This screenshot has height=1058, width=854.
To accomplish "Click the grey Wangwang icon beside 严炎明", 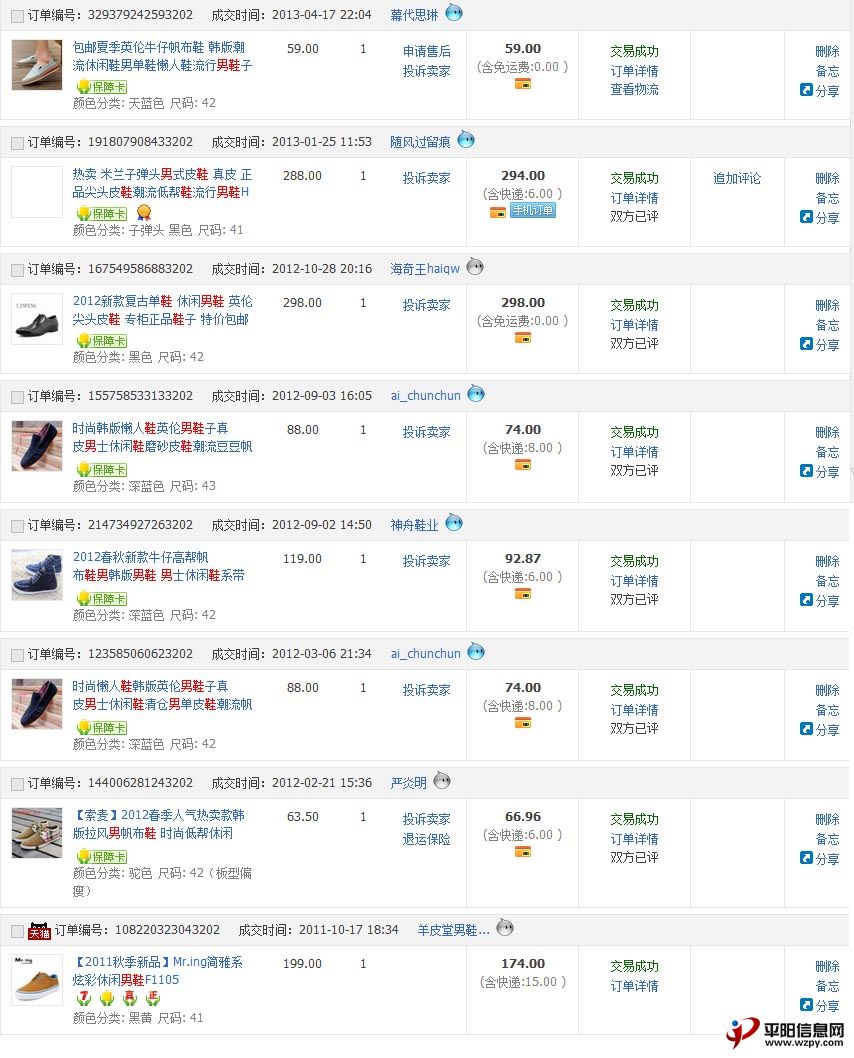I will click(x=442, y=781).
